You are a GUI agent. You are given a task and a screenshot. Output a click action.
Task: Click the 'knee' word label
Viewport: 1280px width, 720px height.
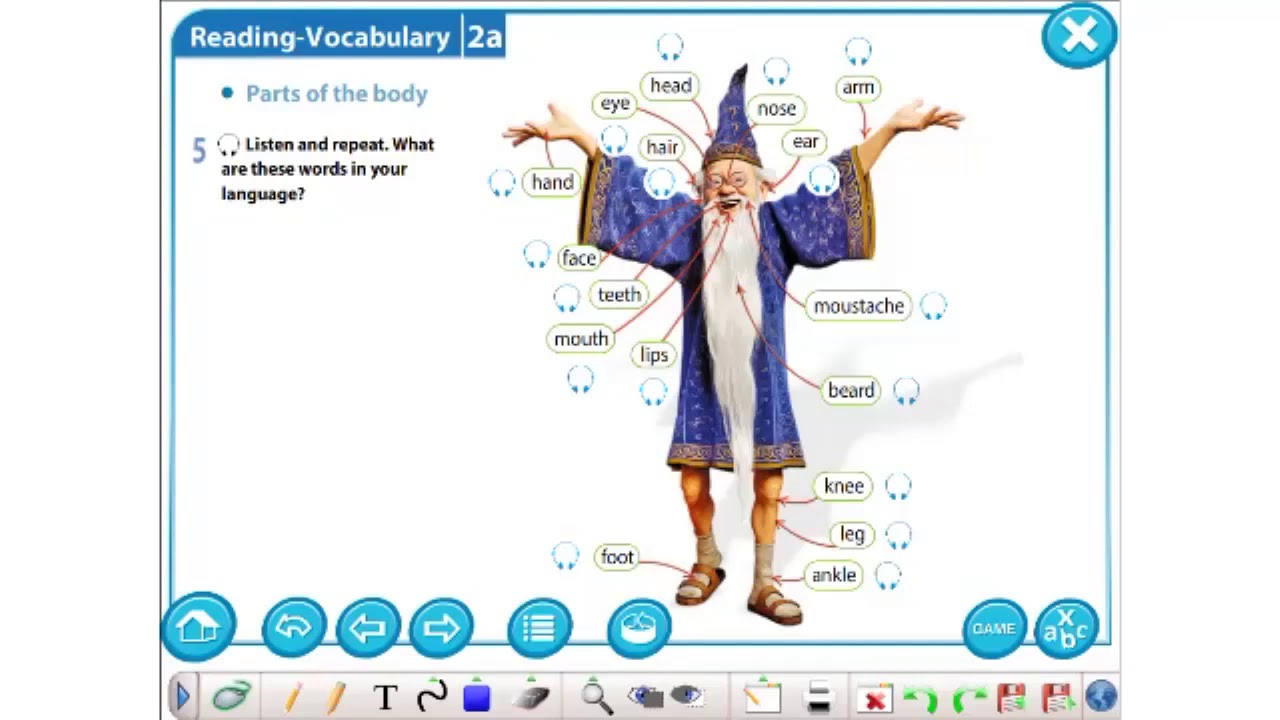843,487
